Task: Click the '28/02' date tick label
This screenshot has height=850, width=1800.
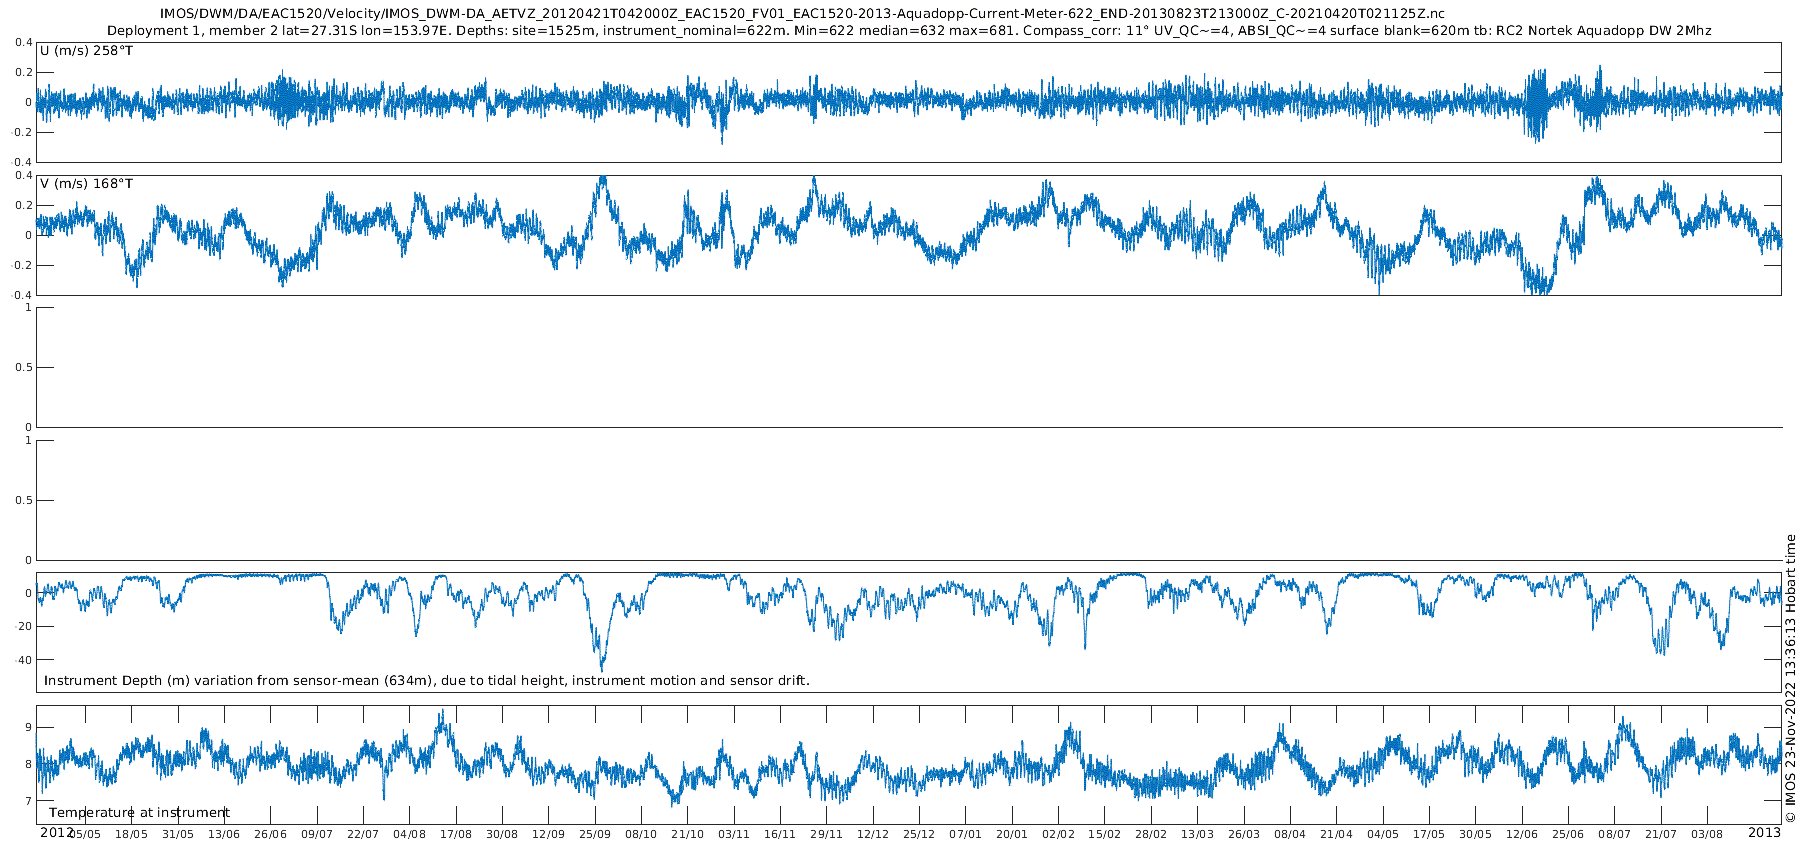Action: pos(1150,835)
